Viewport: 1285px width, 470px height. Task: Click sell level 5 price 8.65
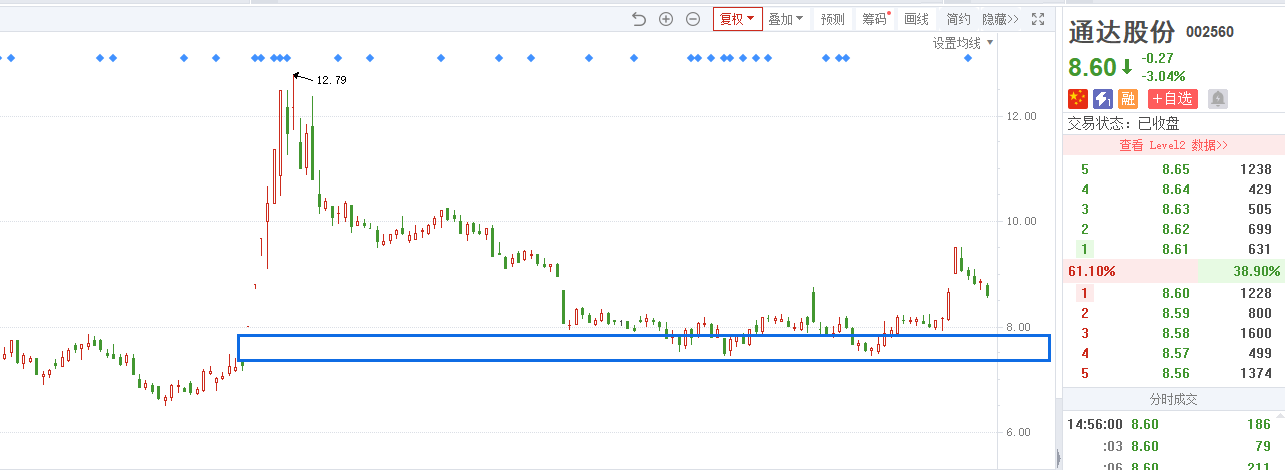tap(1175, 169)
